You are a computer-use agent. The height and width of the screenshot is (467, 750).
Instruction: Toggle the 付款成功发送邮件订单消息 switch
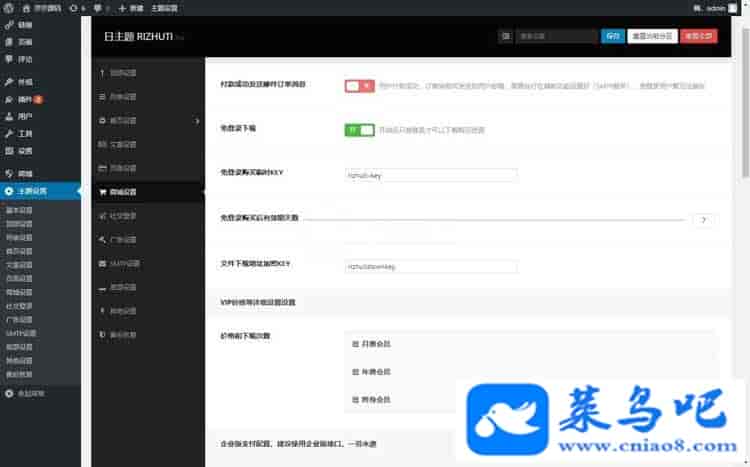359,86
